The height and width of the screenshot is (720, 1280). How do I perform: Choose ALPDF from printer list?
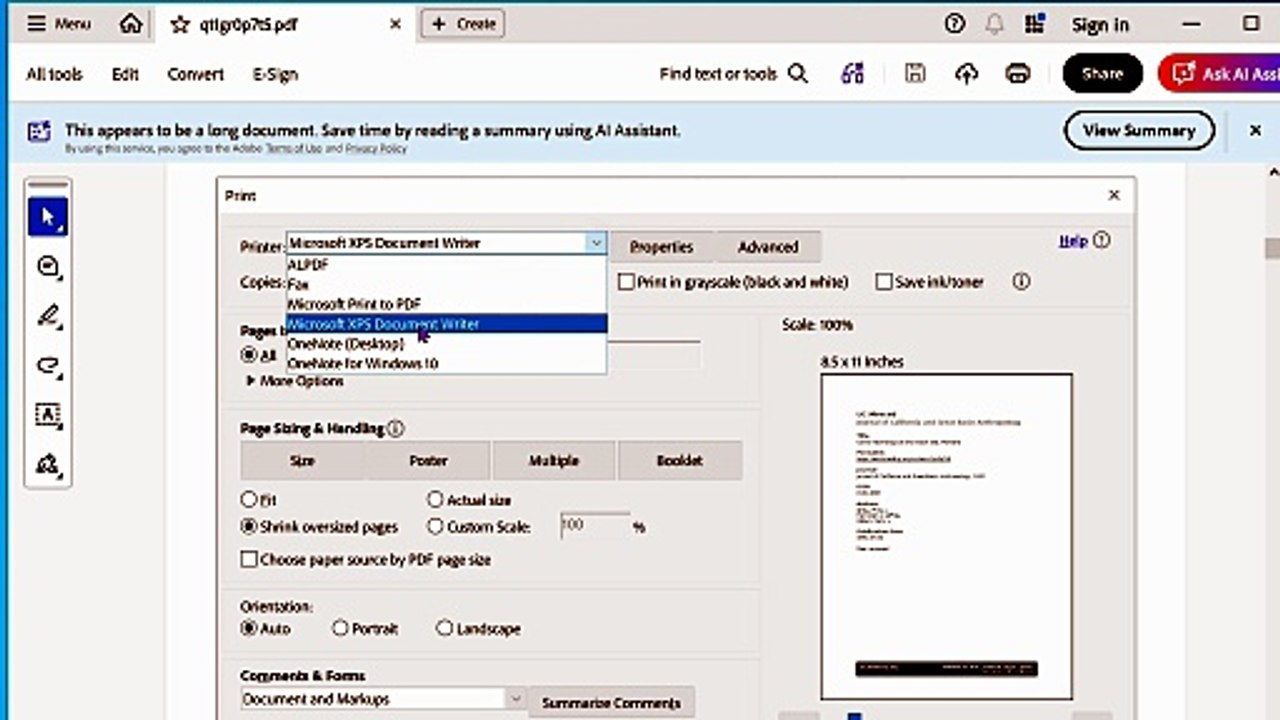[x=446, y=265]
